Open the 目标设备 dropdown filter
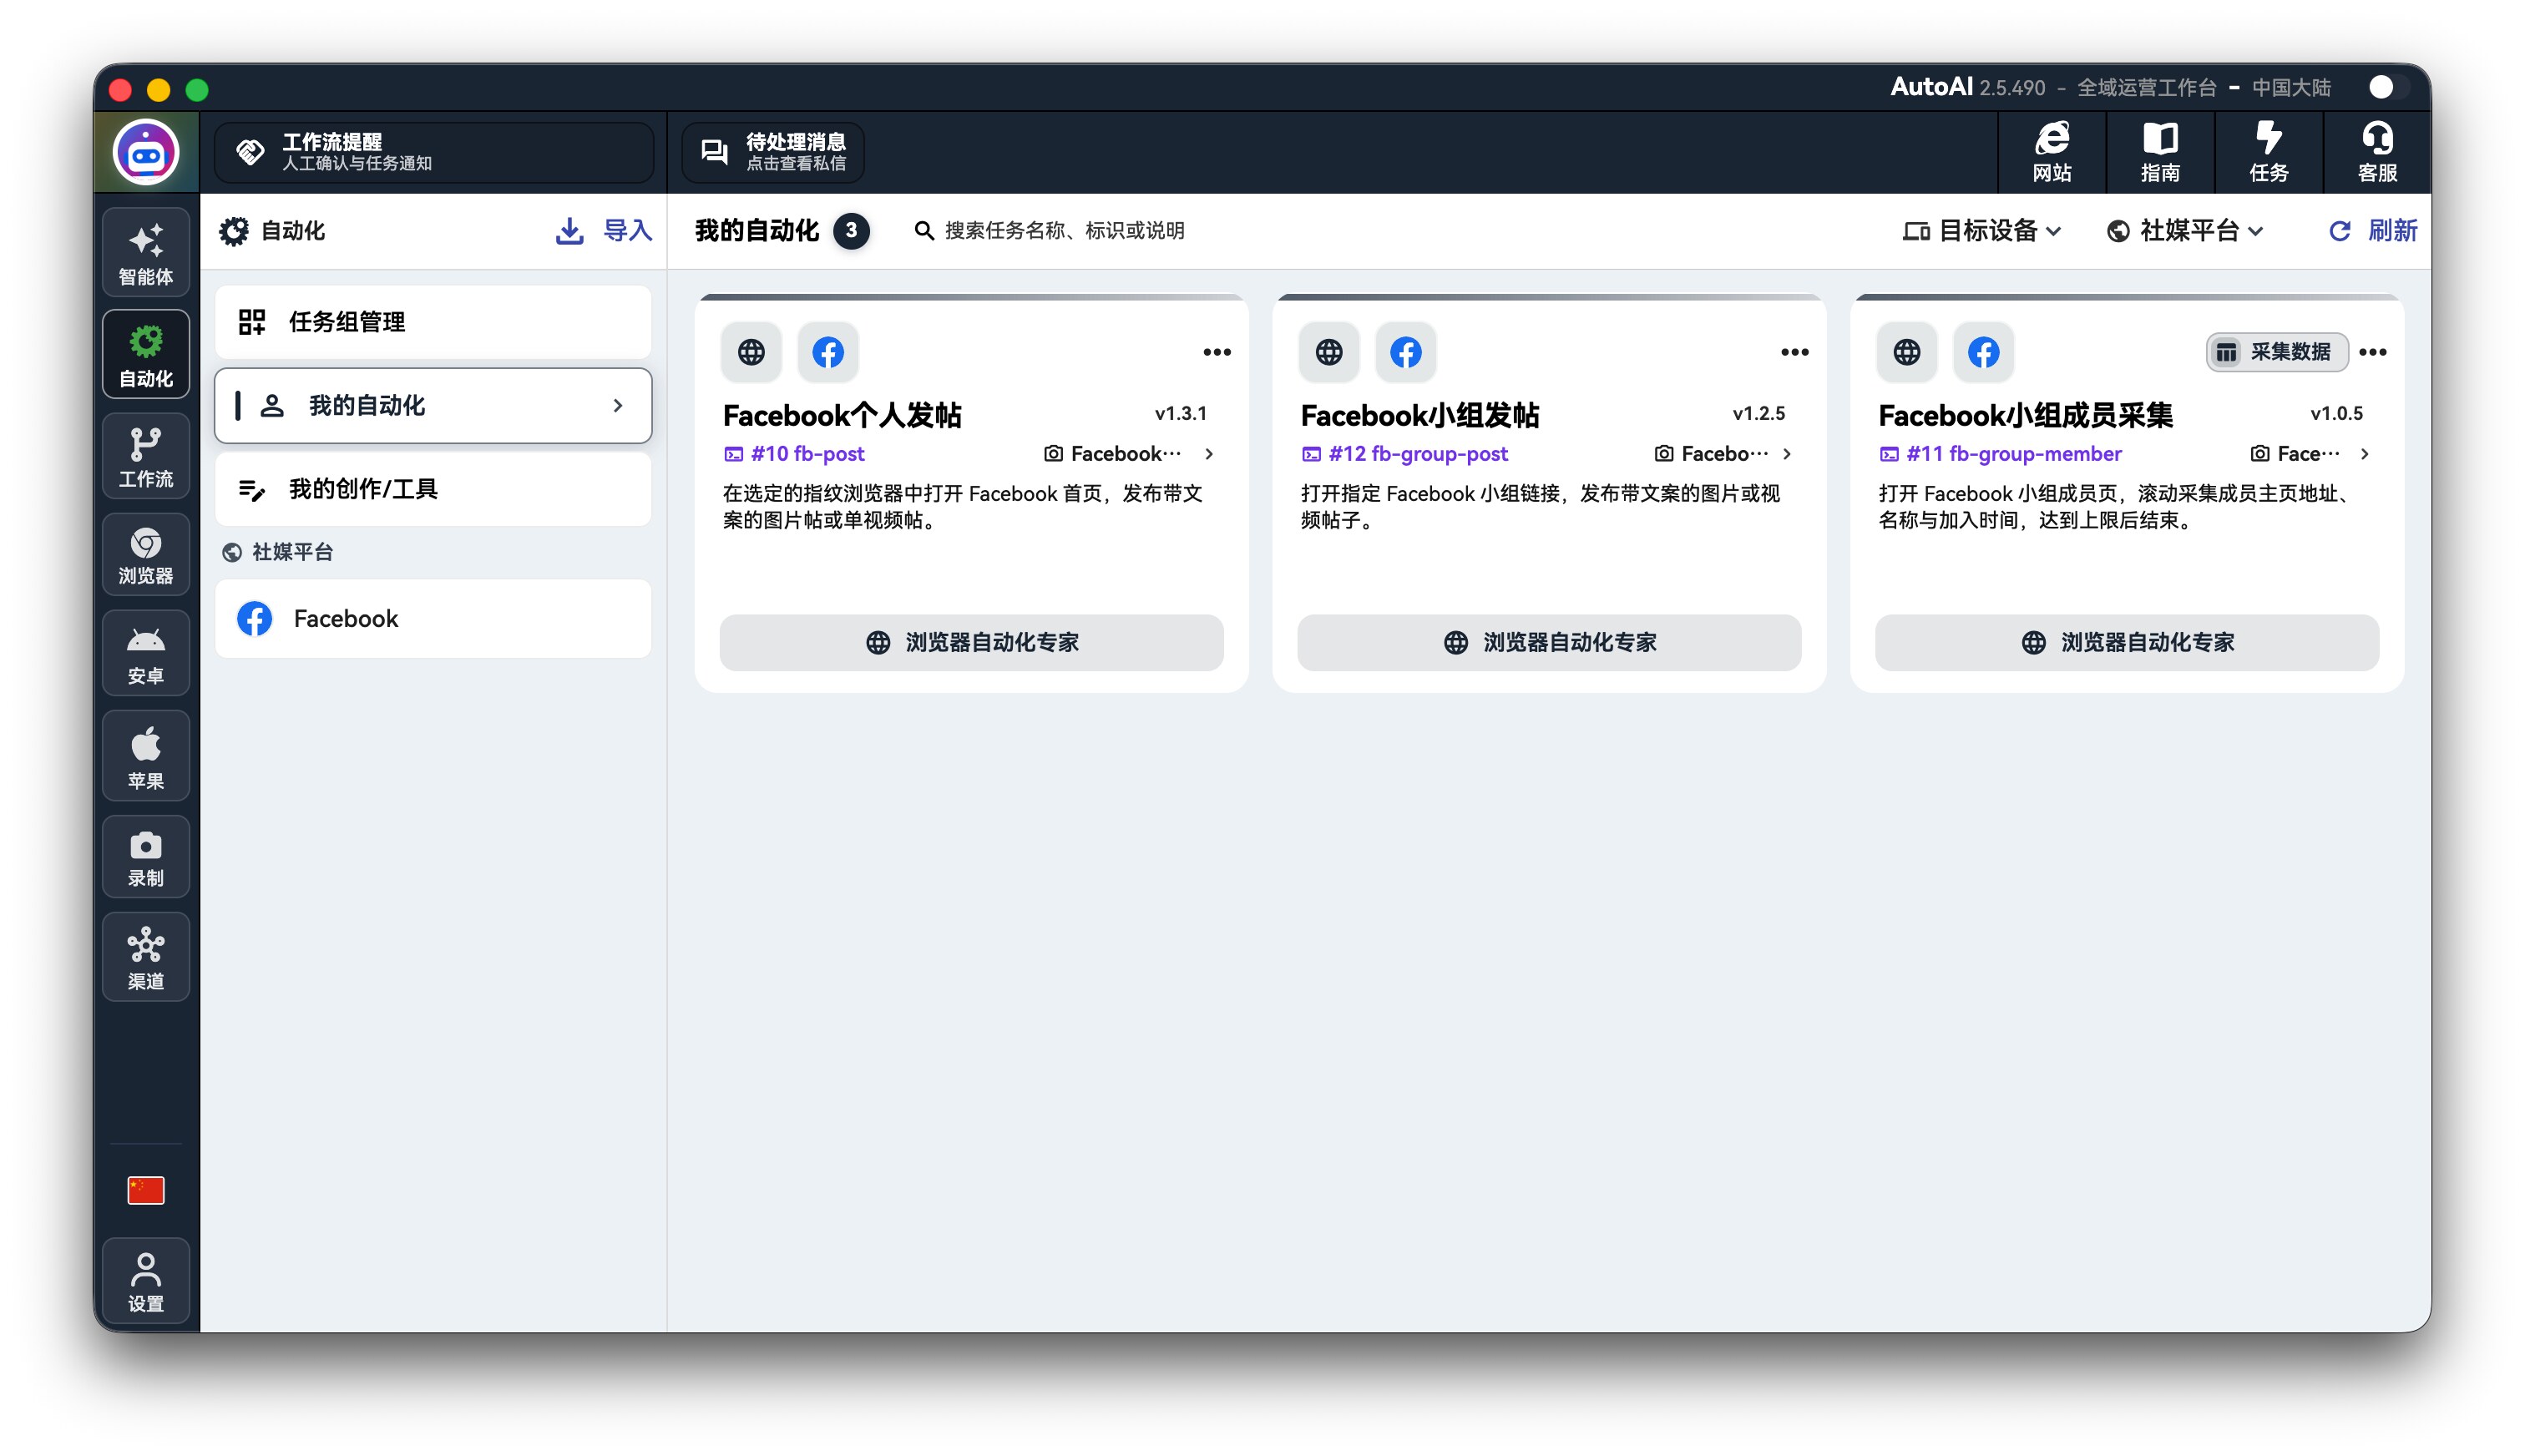Image resolution: width=2525 pixels, height=1456 pixels. (x=1982, y=231)
